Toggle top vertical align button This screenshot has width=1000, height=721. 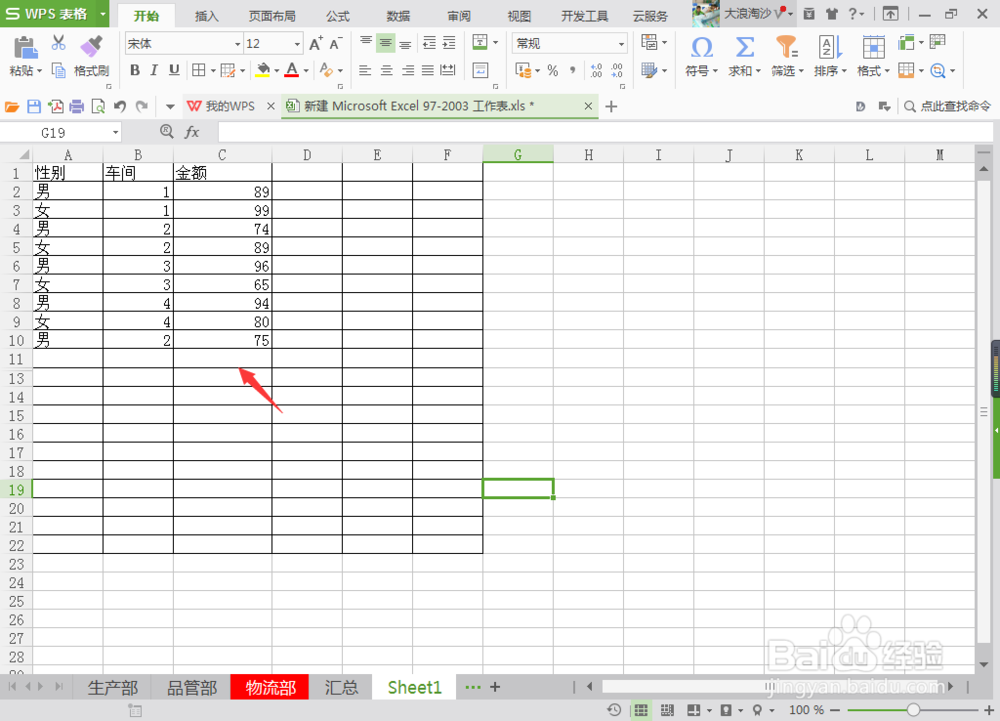pos(365,43)
